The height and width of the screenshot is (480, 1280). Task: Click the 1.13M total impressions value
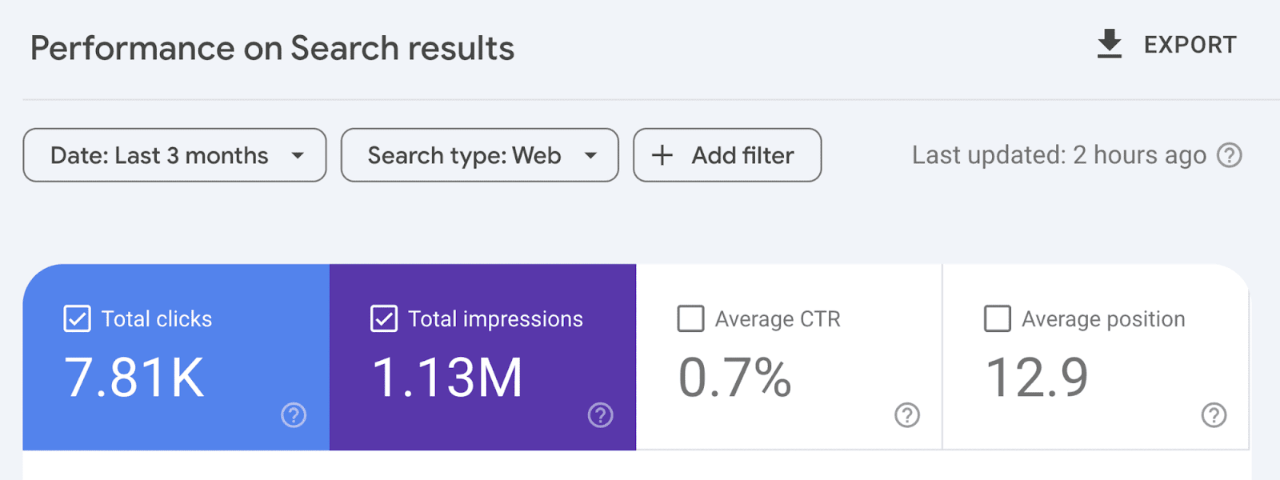tap(447, 378)
